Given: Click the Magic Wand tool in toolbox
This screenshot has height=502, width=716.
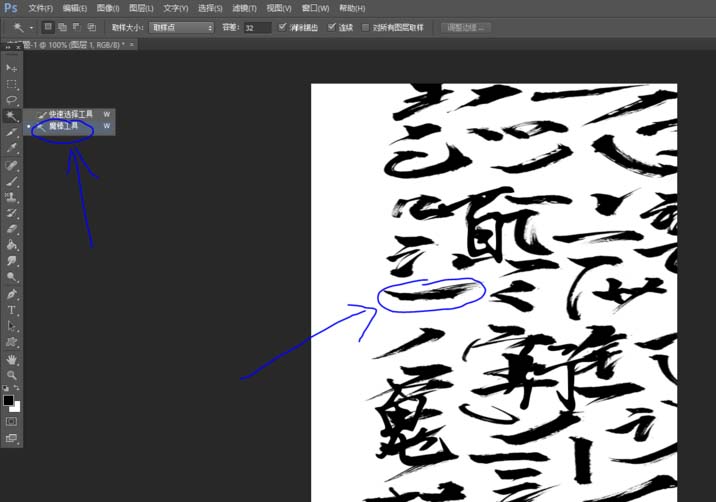Looking at the screenshot, I should tap(11, 116).
